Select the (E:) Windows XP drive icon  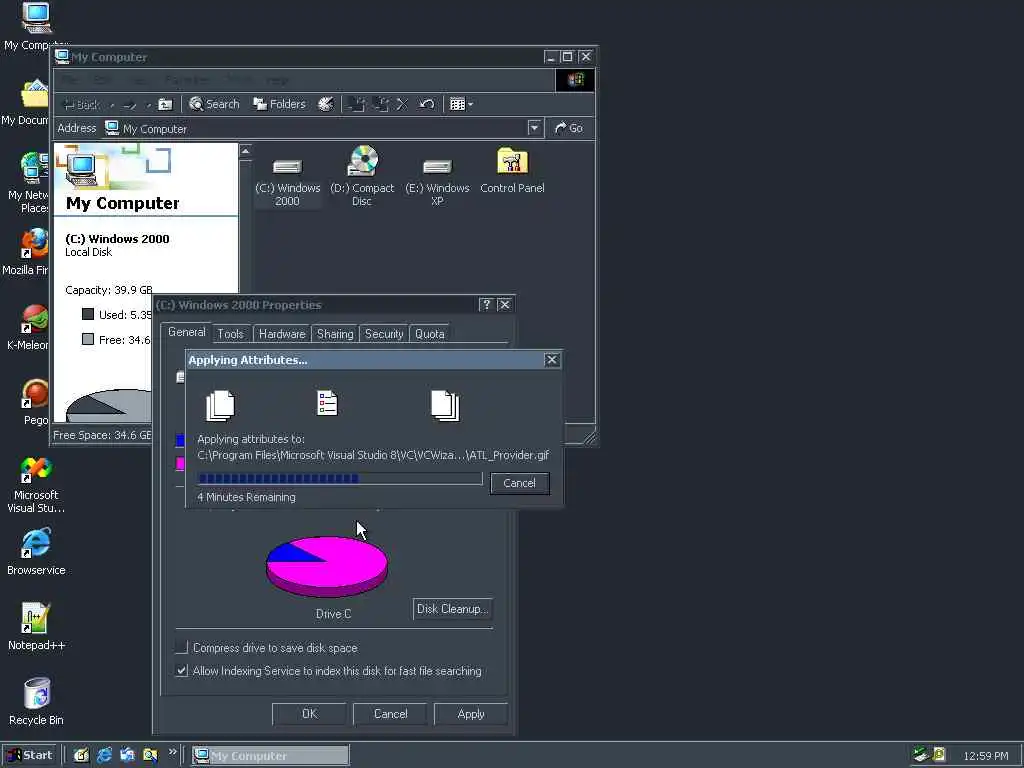[x=438, y=182]
